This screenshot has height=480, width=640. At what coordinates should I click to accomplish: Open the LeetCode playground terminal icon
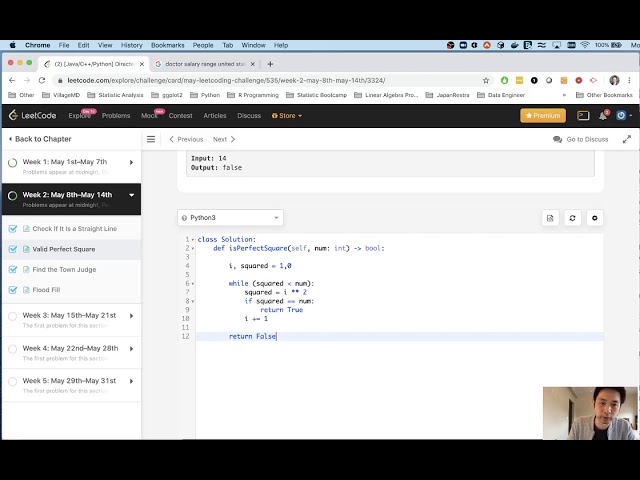pyautogui.click(x=583, y=116)
